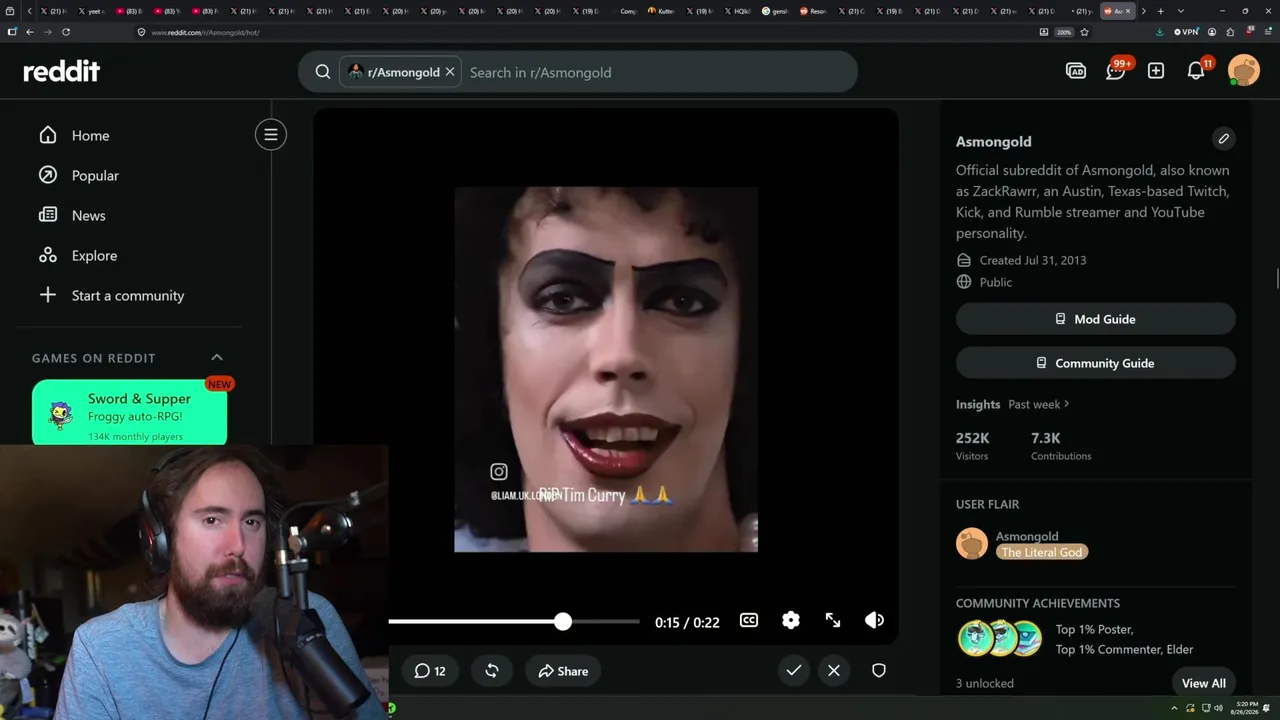Open moderator shield actions
Image resolution: width=1280 pixels, height=720 pixels.
879,671
